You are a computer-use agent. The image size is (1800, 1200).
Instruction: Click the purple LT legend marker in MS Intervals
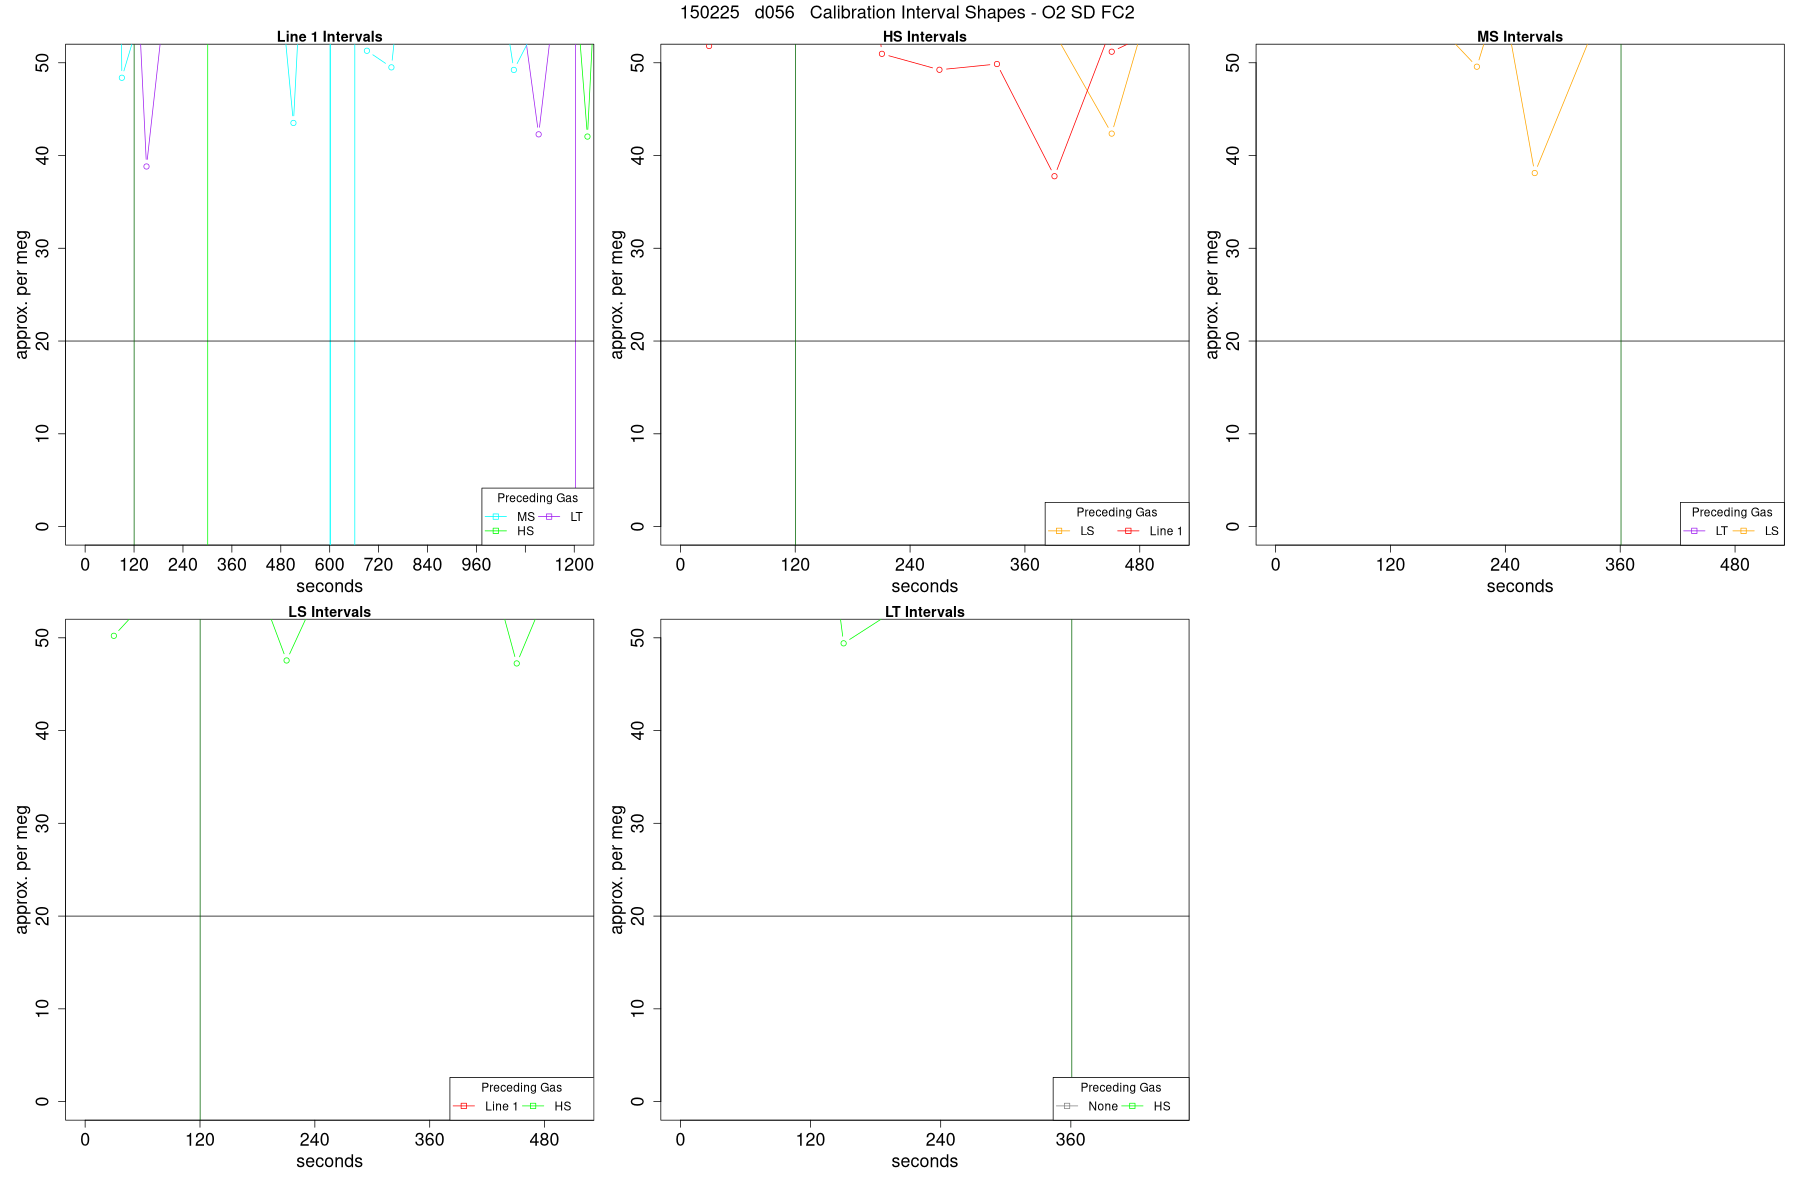pyautogui.click(x=1694, y=531)
